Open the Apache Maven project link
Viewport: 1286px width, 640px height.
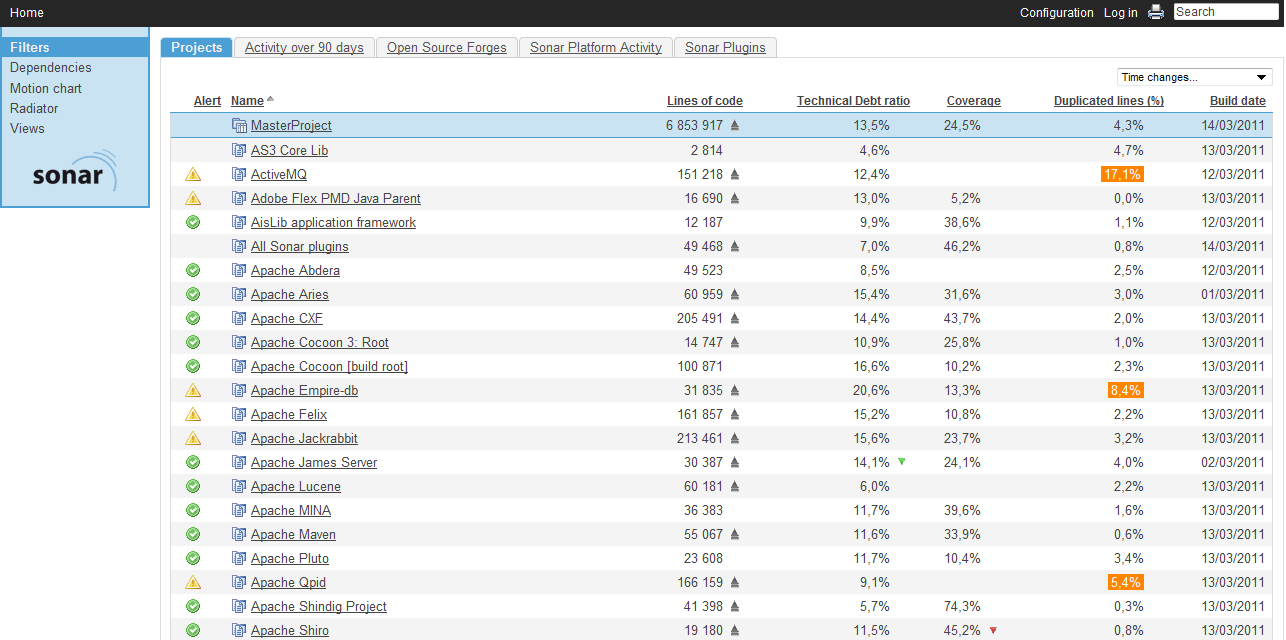pos(293,534)
